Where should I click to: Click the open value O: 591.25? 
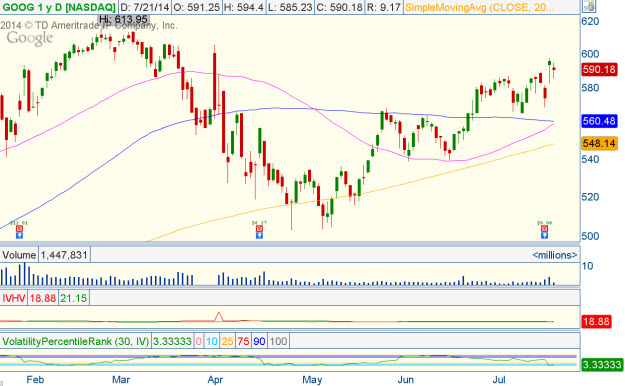click(x=197, y=7)
